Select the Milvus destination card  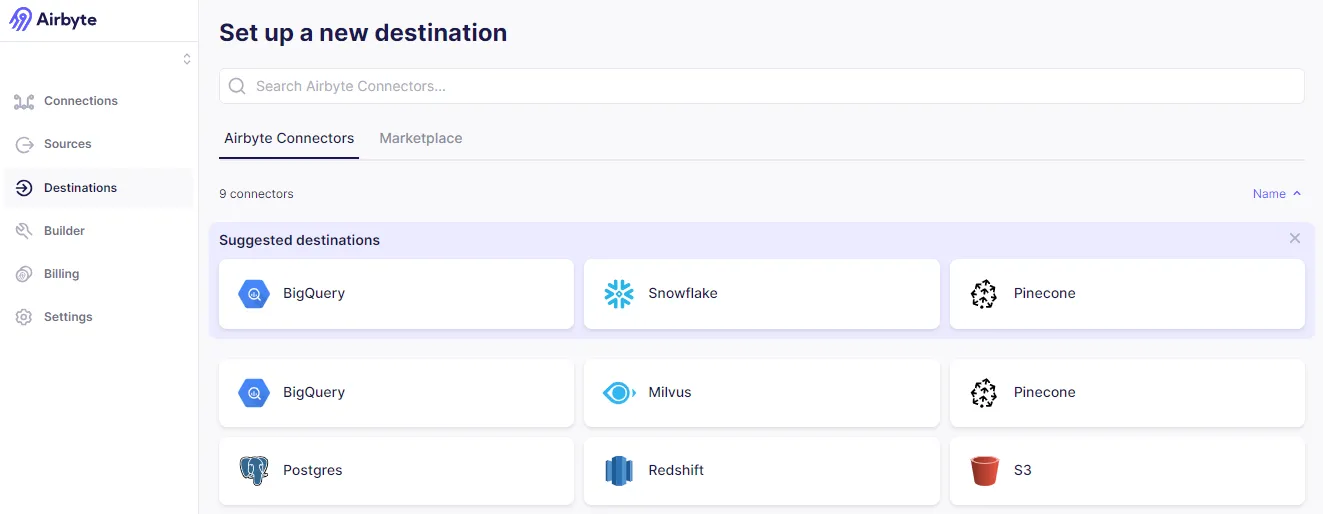[x=761, y=393]
